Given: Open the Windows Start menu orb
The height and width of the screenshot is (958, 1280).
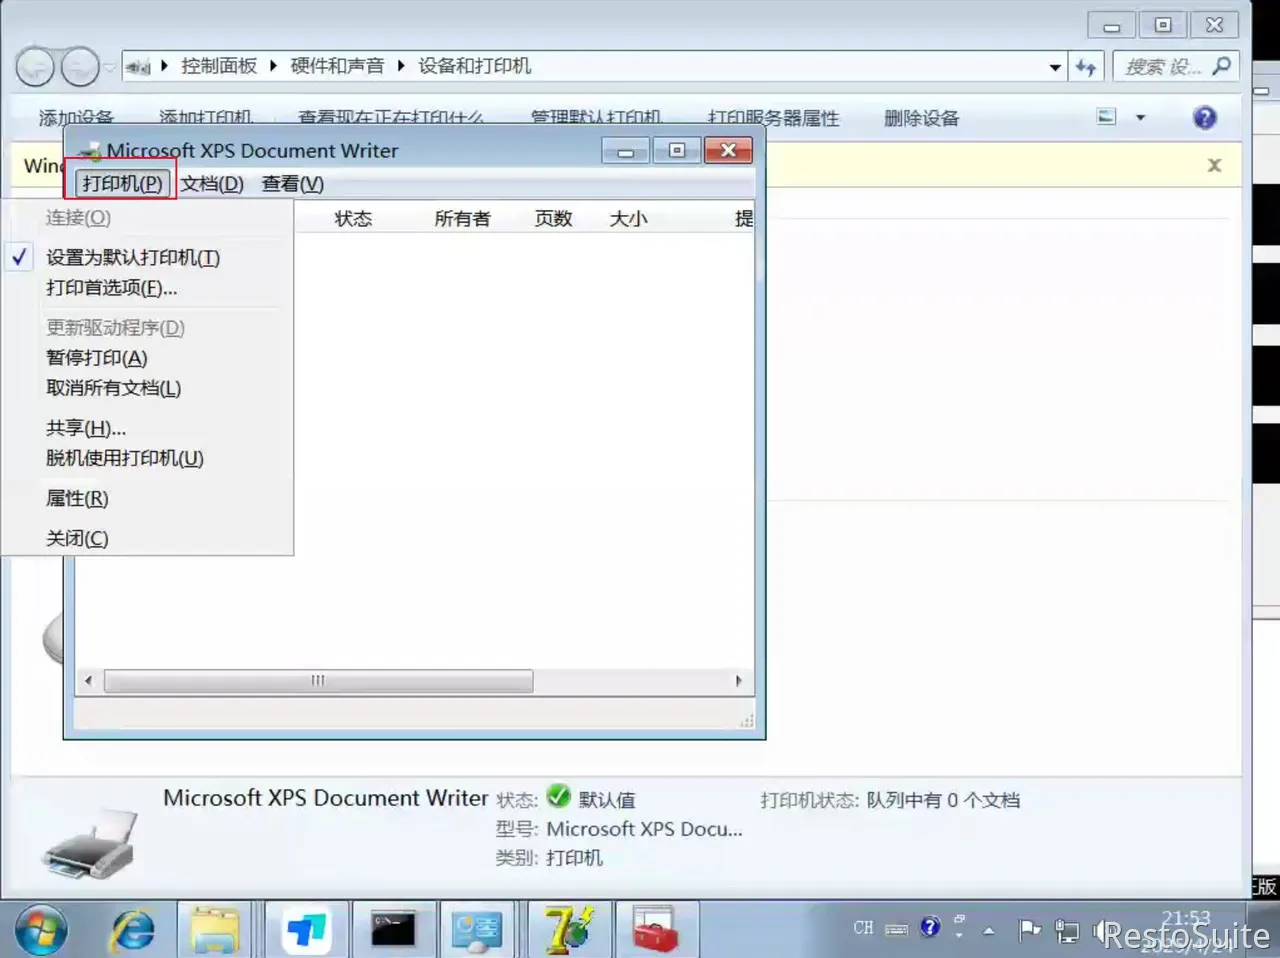Looking at the screenshot, I should click(41, 930).
